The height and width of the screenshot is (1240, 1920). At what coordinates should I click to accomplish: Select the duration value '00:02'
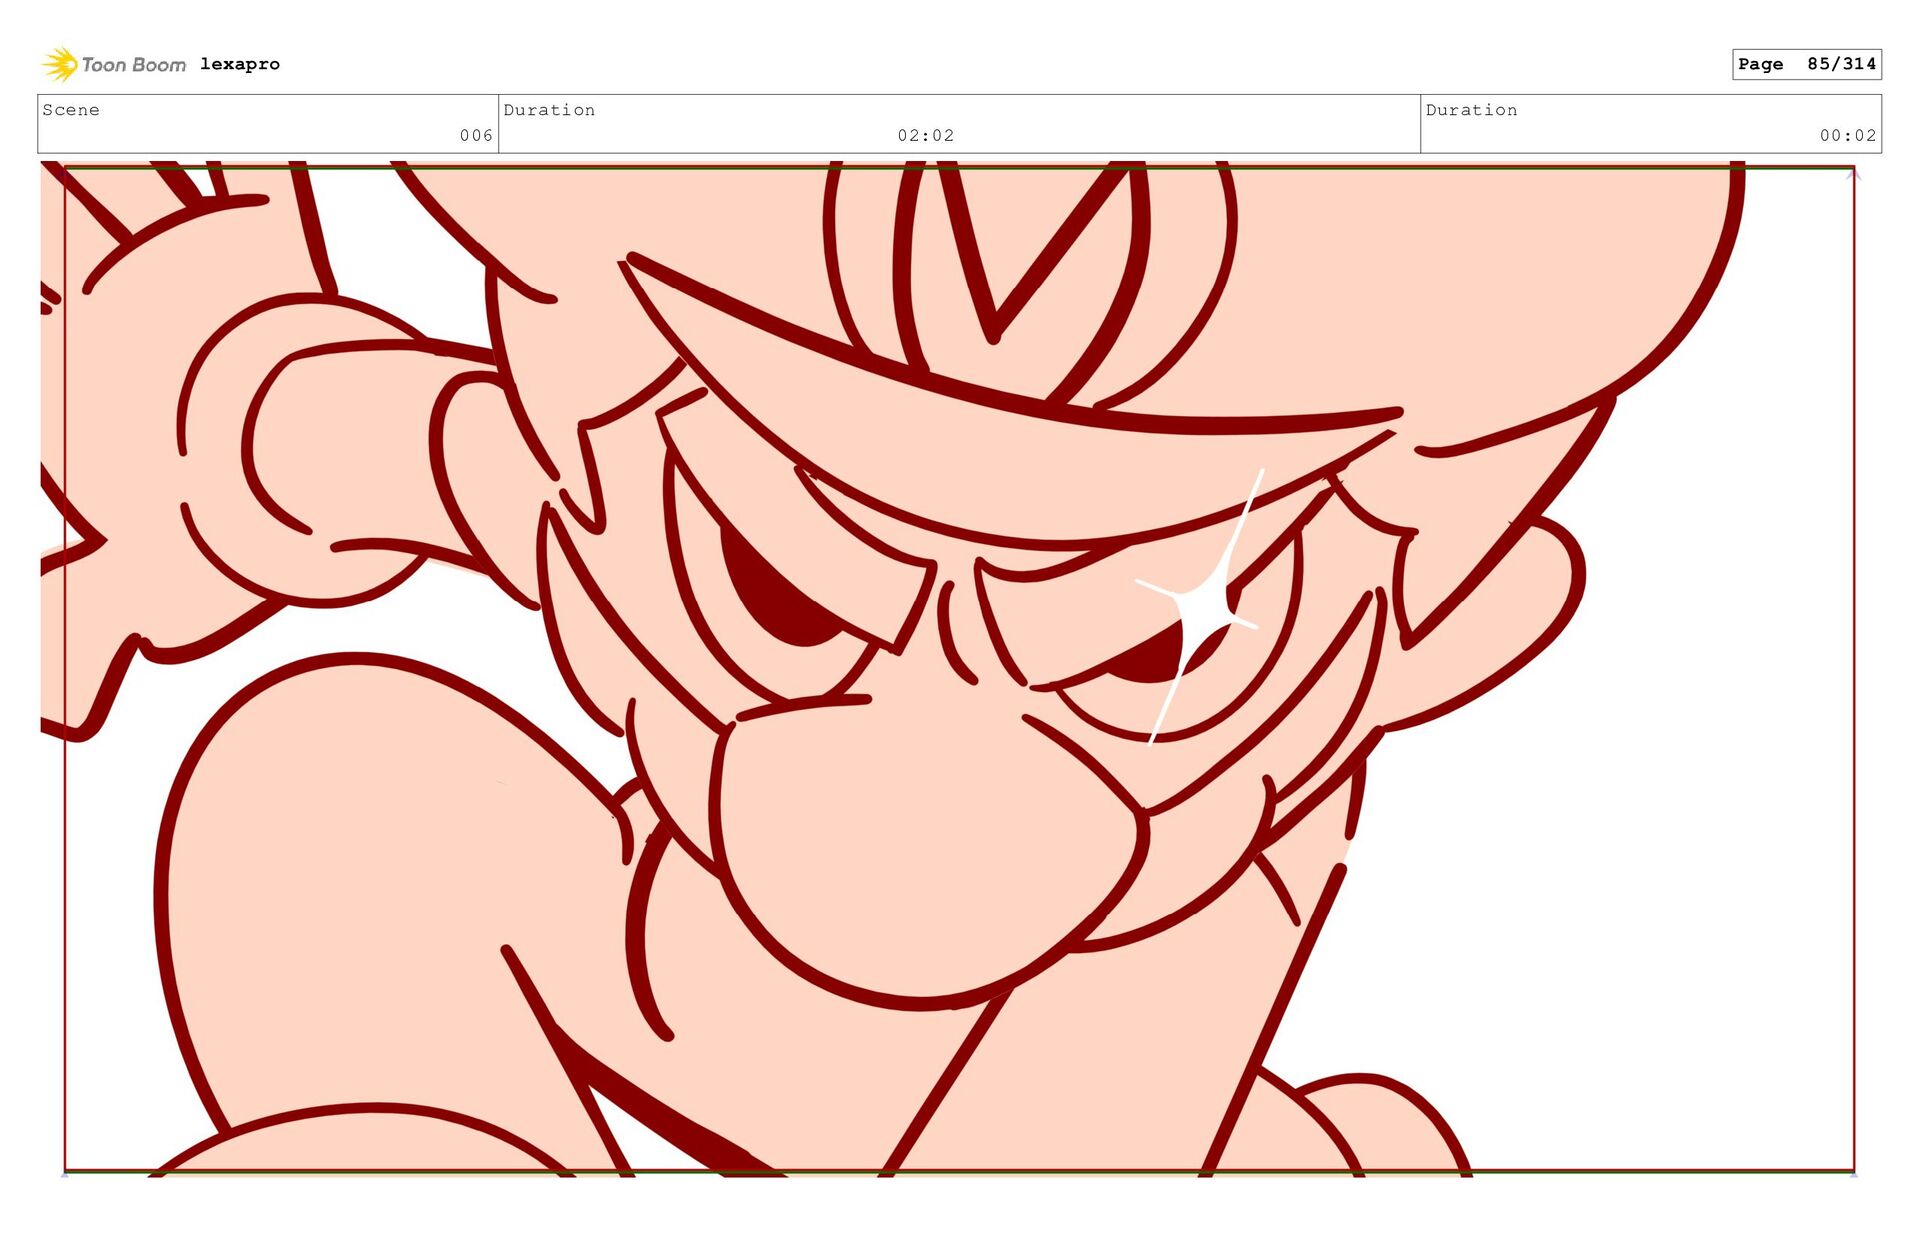[x=1848, y=135]
